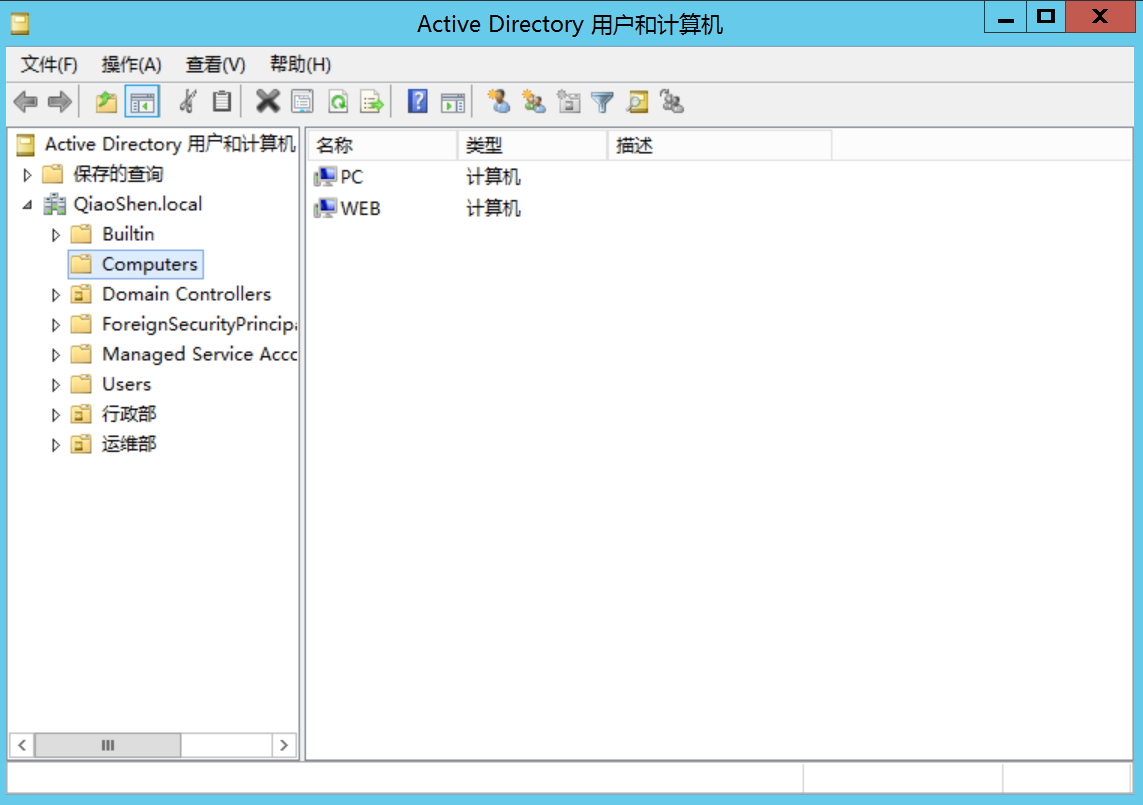Click the create new group icon
1143x805 pixels.
tap(534, 101)
